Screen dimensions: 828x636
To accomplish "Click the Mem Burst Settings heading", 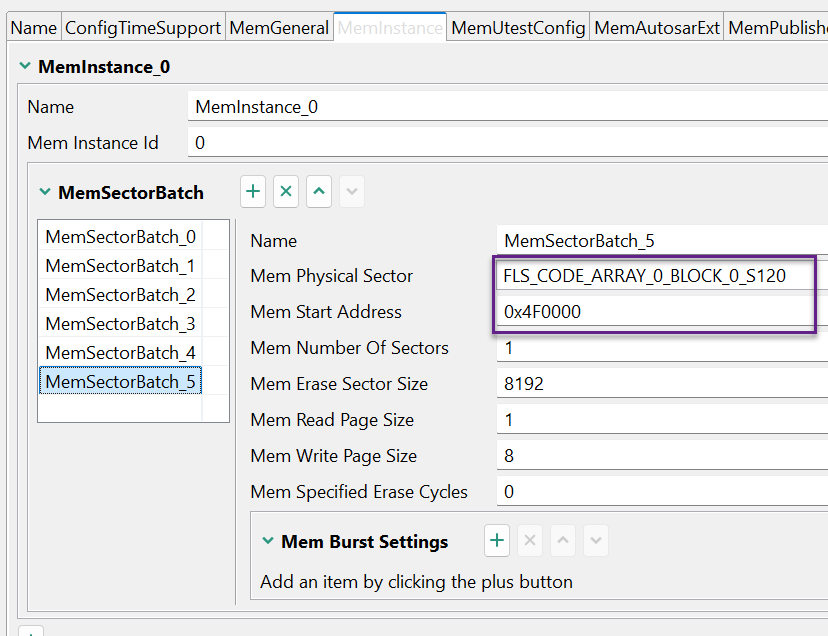I will tap(364, 541).
